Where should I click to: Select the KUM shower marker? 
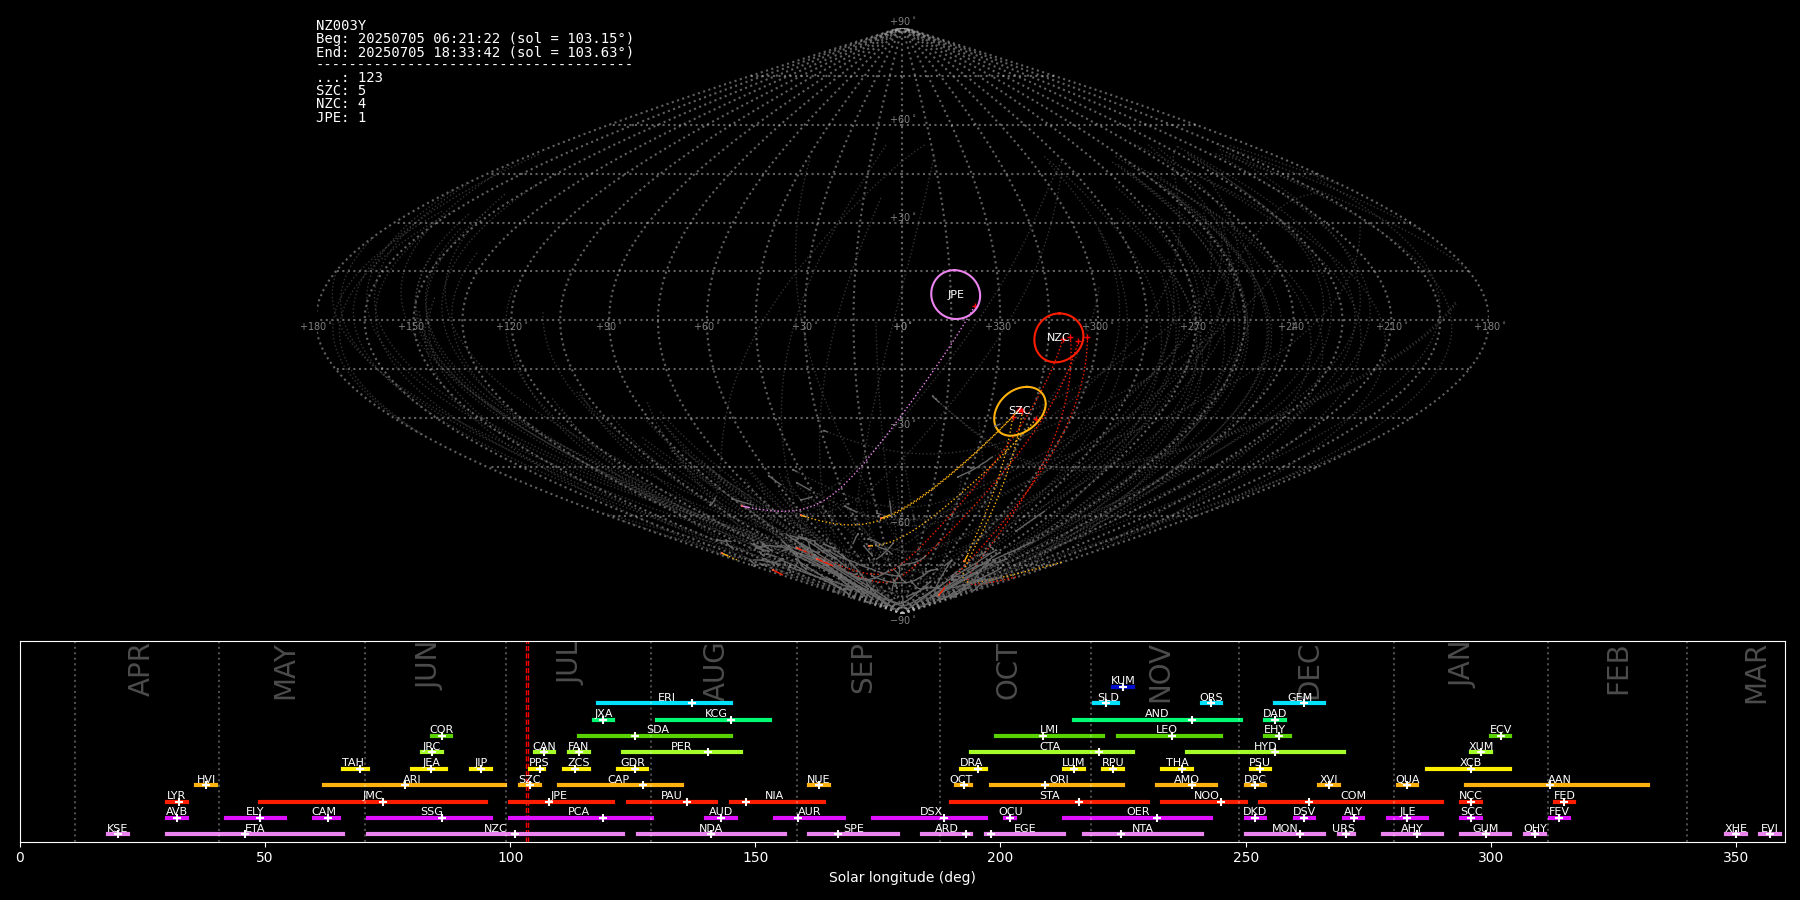(x=1123, y=687)
